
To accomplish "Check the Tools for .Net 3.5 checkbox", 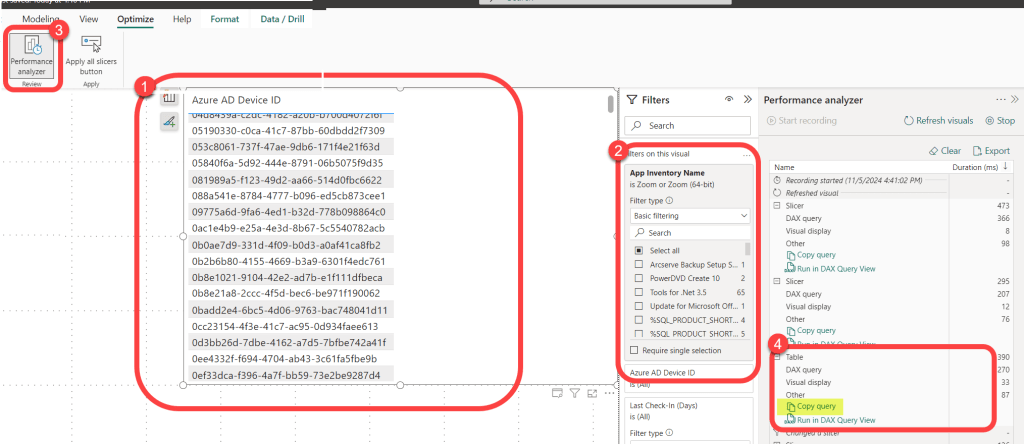I will 638,292.
